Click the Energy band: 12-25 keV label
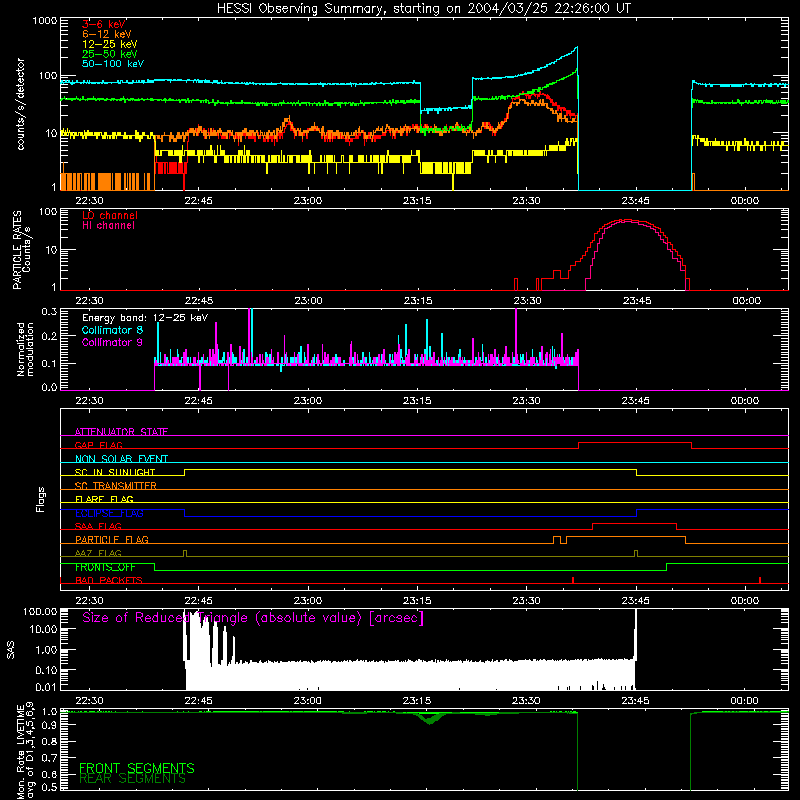800x800 pixels. (145, 318)
